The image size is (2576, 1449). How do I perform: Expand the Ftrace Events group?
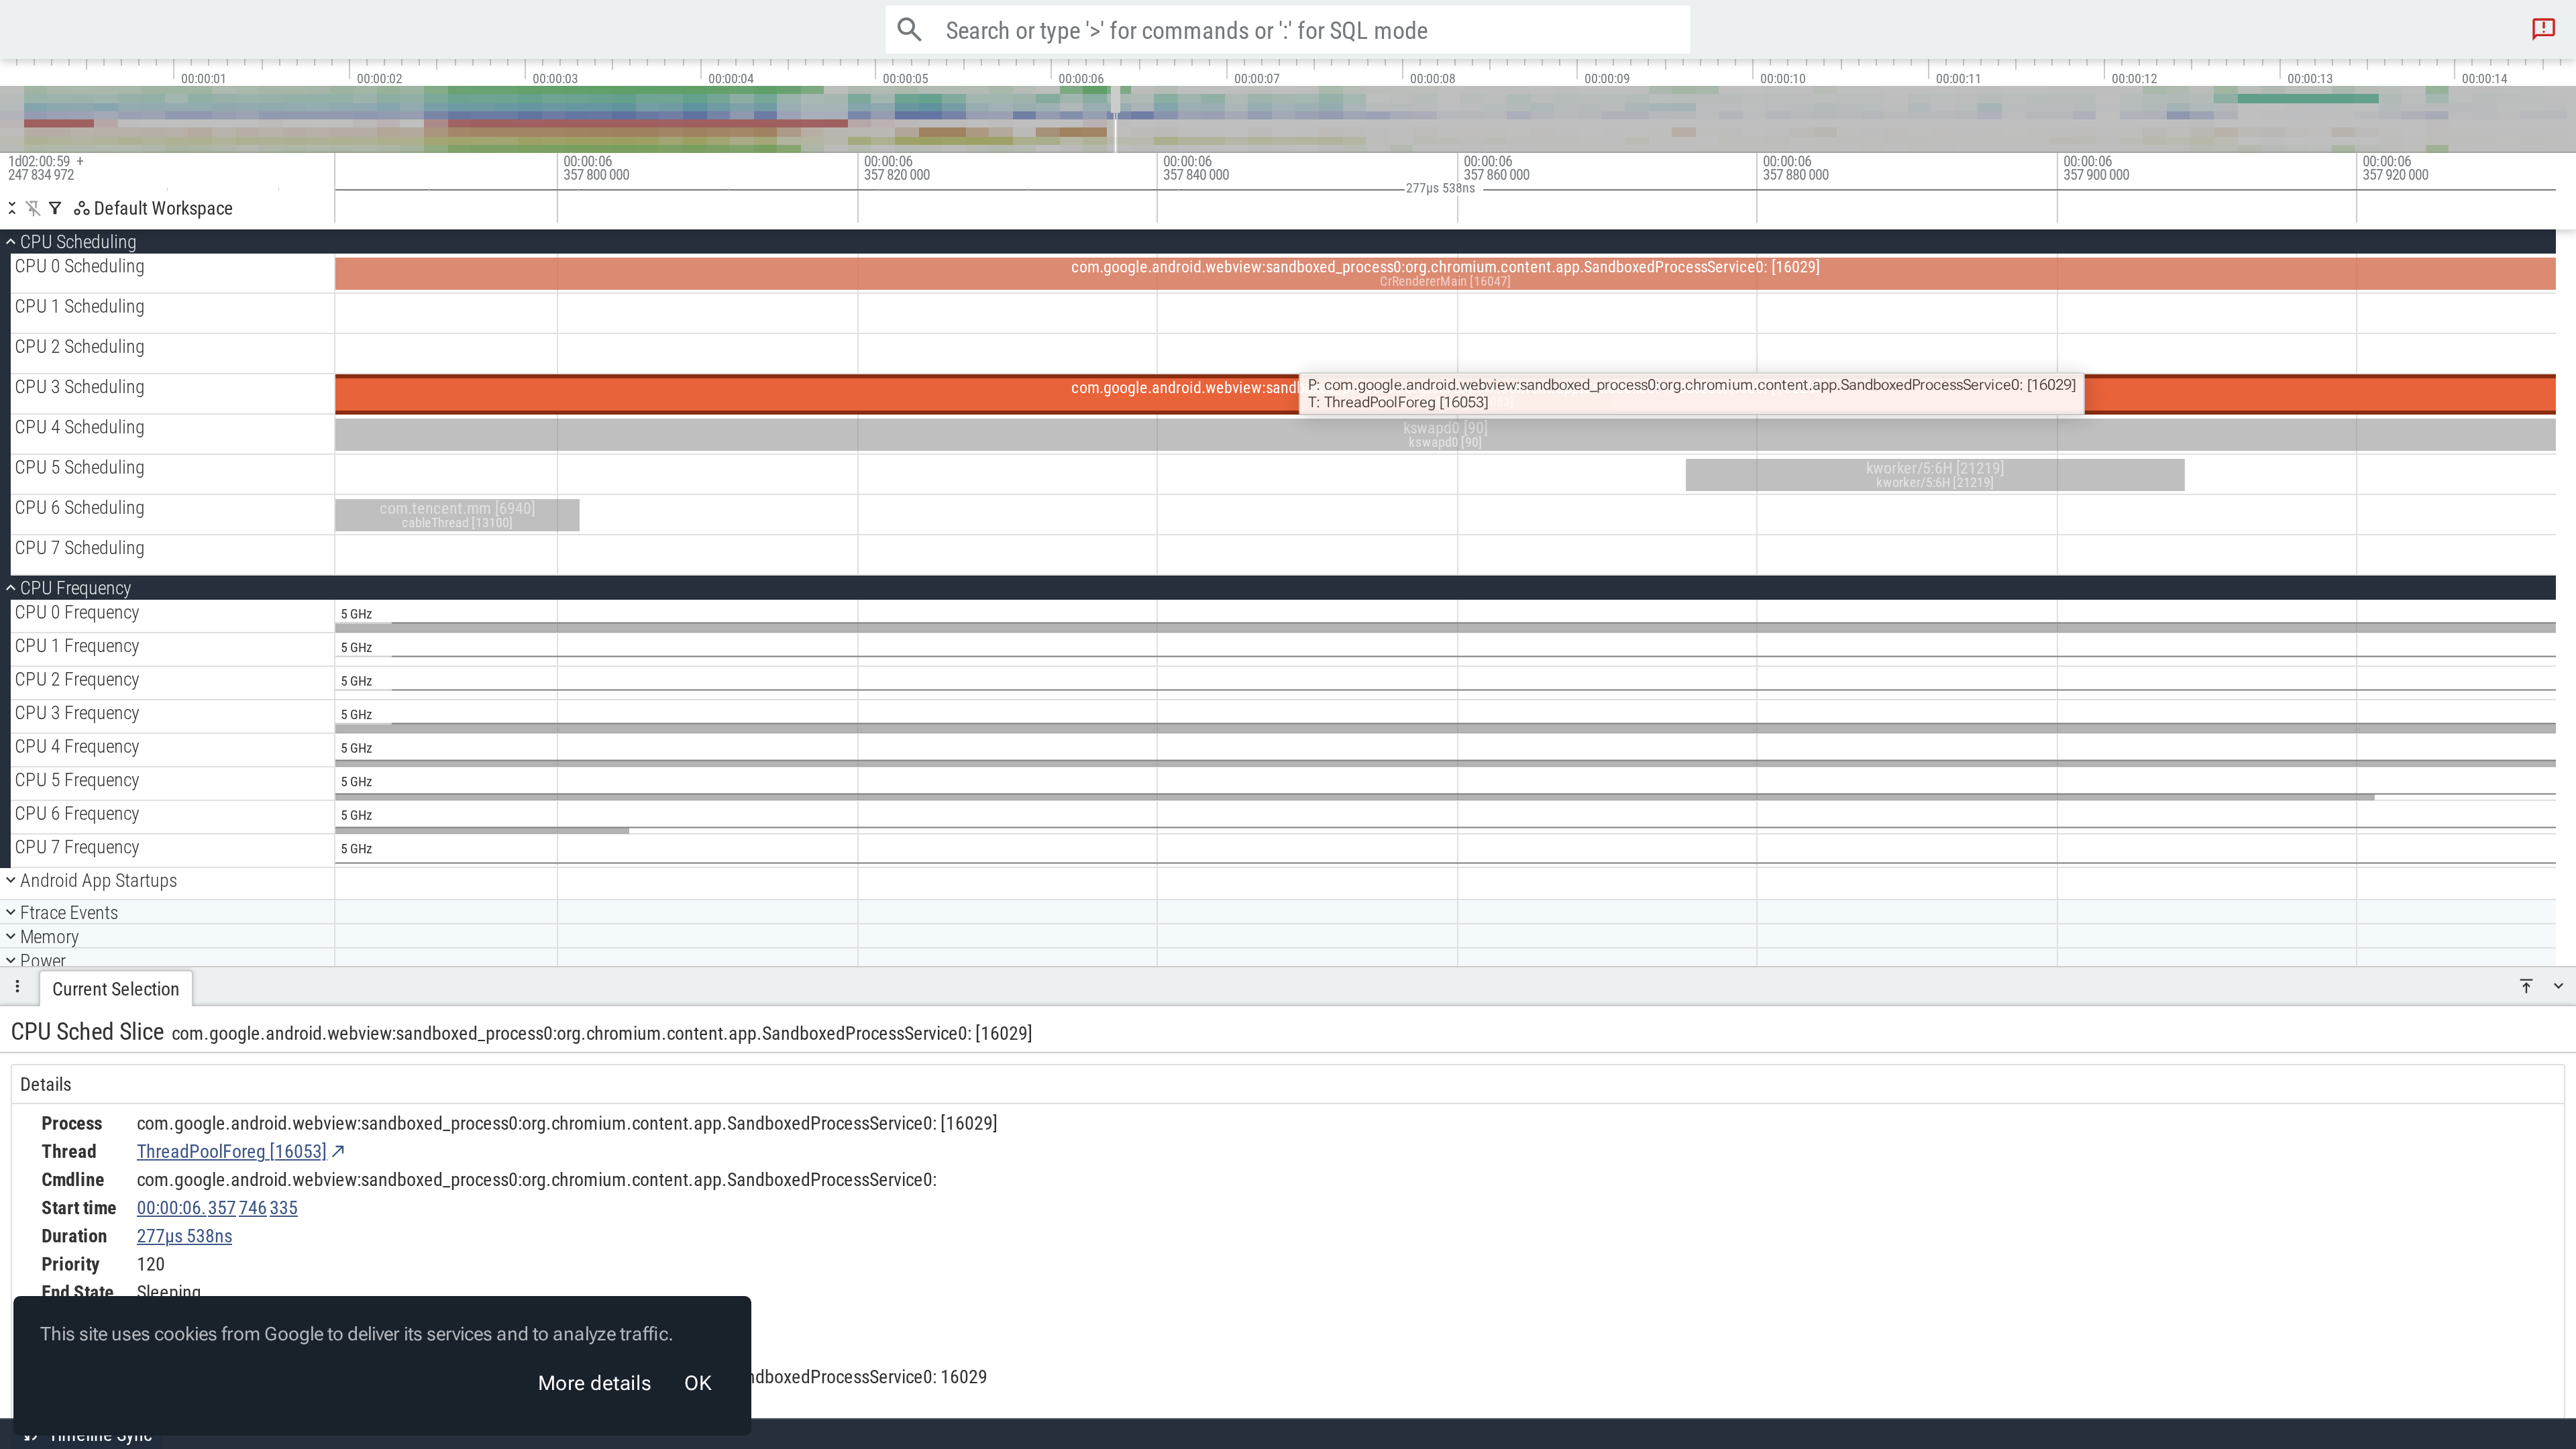tap(11, 913)
